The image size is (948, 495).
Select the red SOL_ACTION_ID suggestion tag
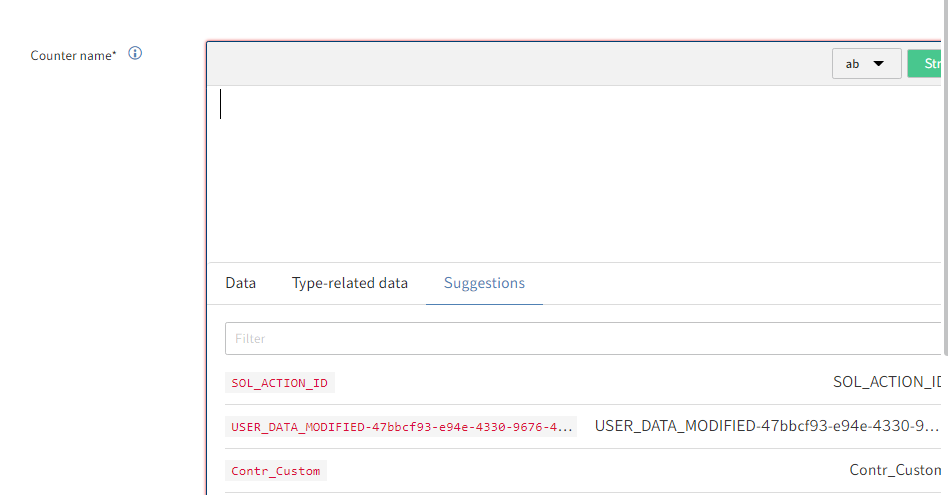[x=280, y=383]
